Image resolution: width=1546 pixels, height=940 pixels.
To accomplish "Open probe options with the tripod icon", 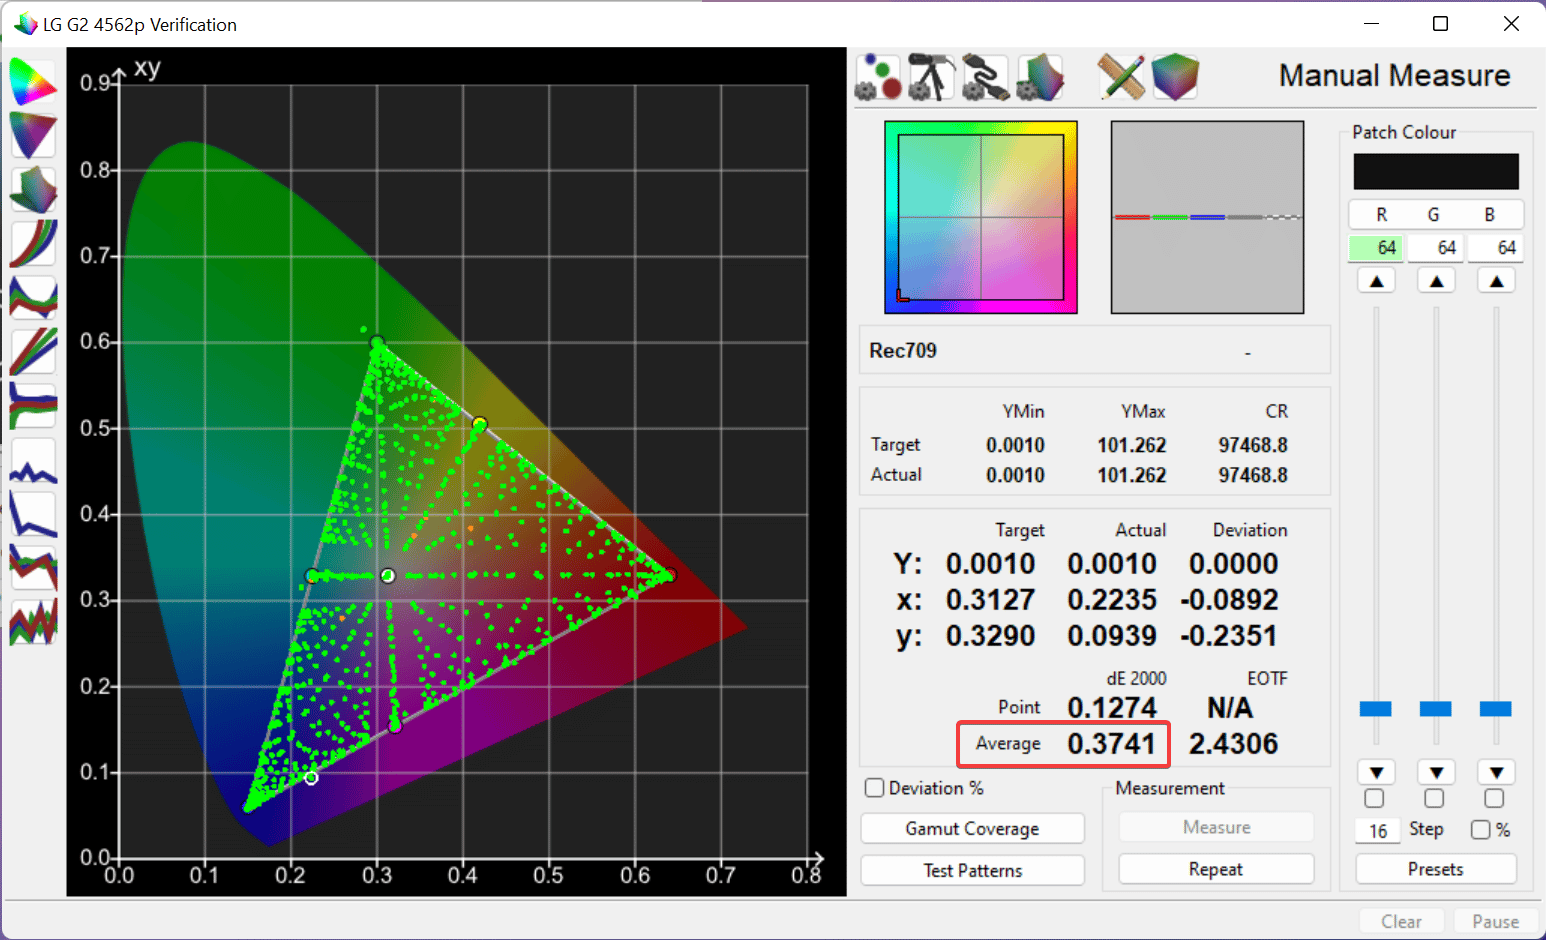I will pos(931,77).
